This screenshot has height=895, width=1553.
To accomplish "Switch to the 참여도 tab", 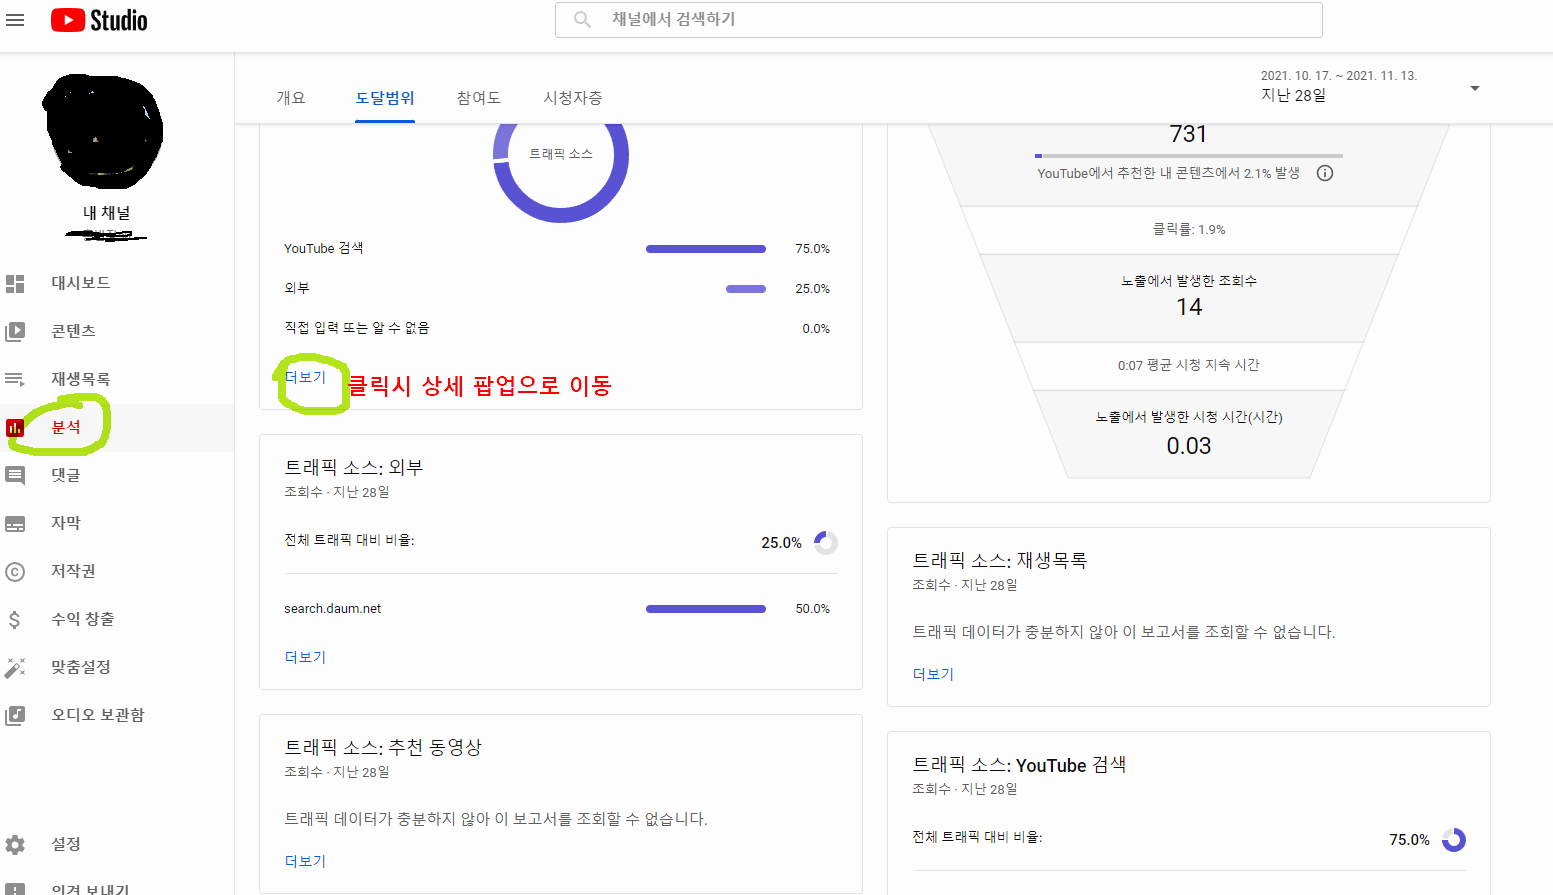I will [x=478, y=98].
